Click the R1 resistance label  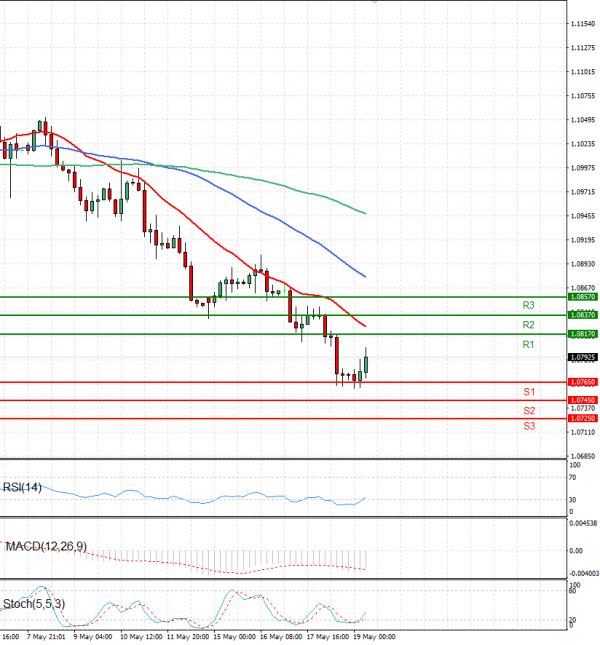(528, 344)
